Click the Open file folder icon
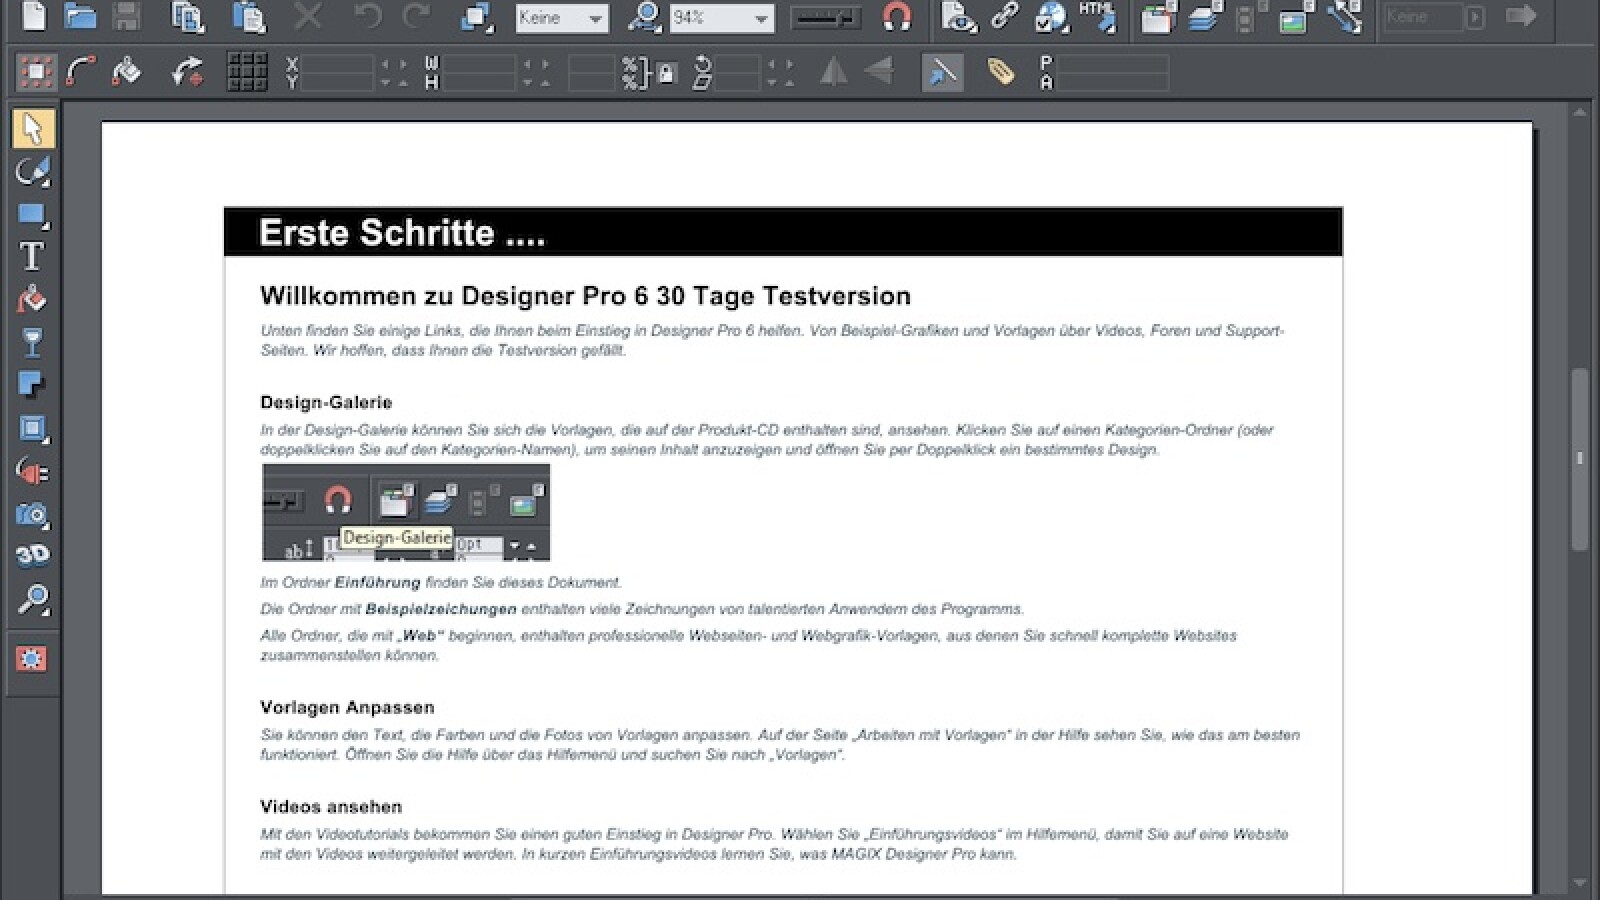1600x900 pixels. pyautogui.click(x=80, y=17)
